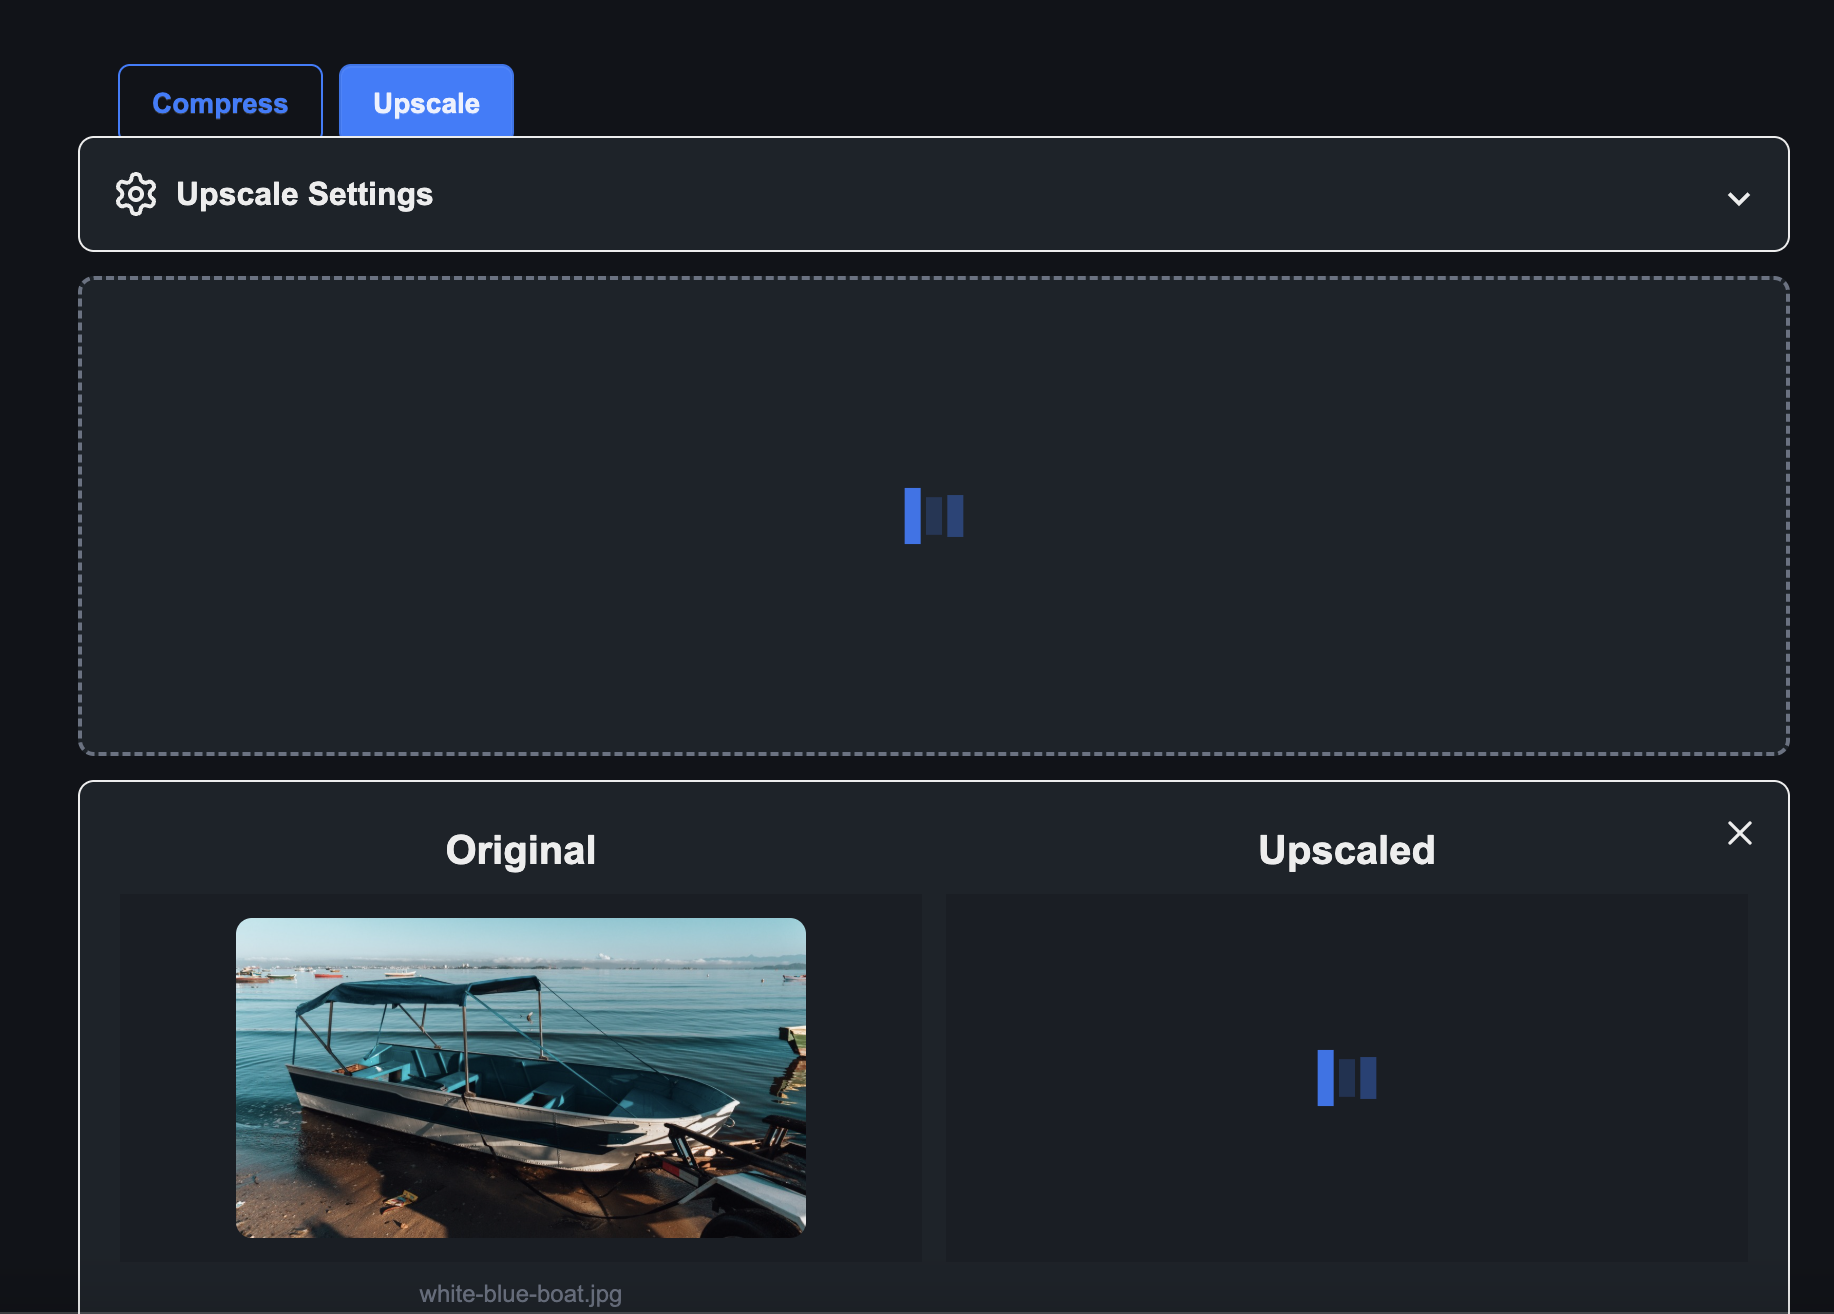Click the Upscale Settings label
Image resolution: width=1834 pixels, height=1314 pixels.
(305, 194)
